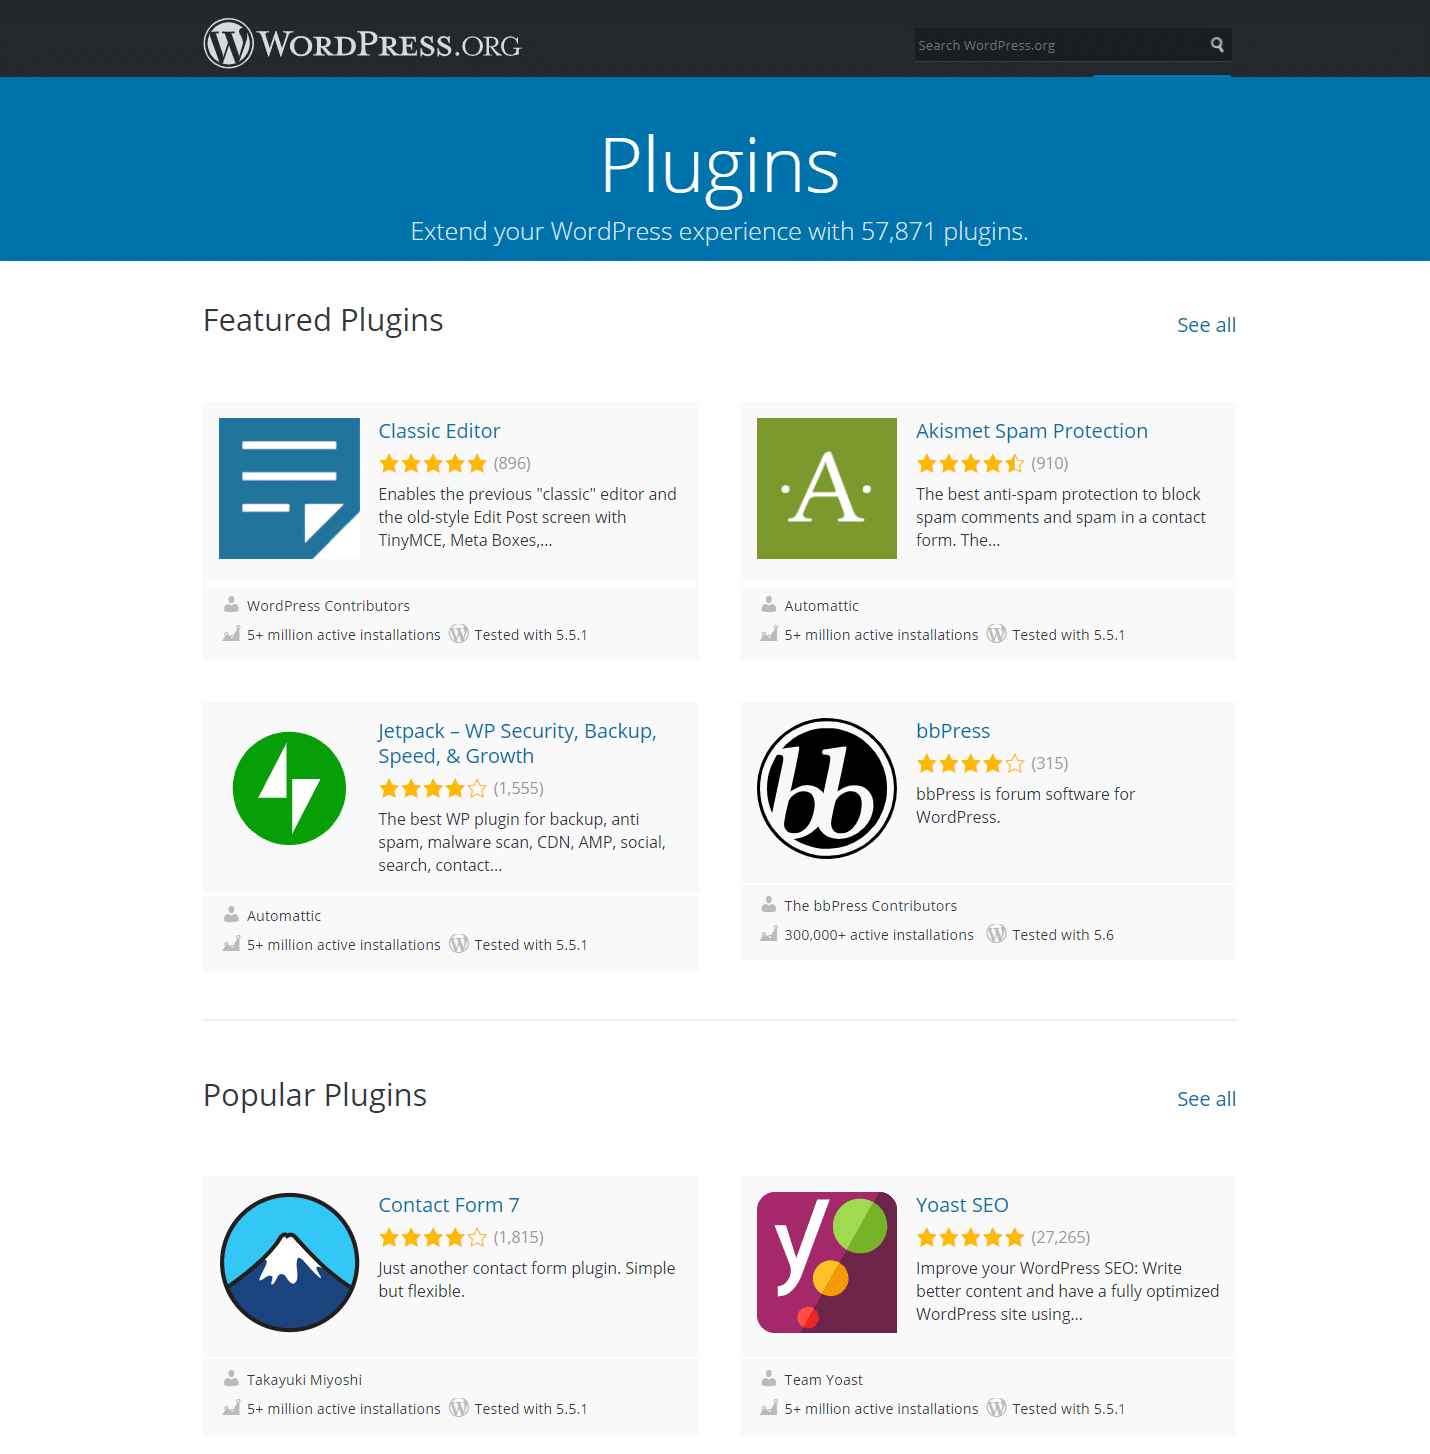This screenshot has height=1454, width=1430.
Task: Click the Yoast SEO purple icon
Action: click(826, 1262)
